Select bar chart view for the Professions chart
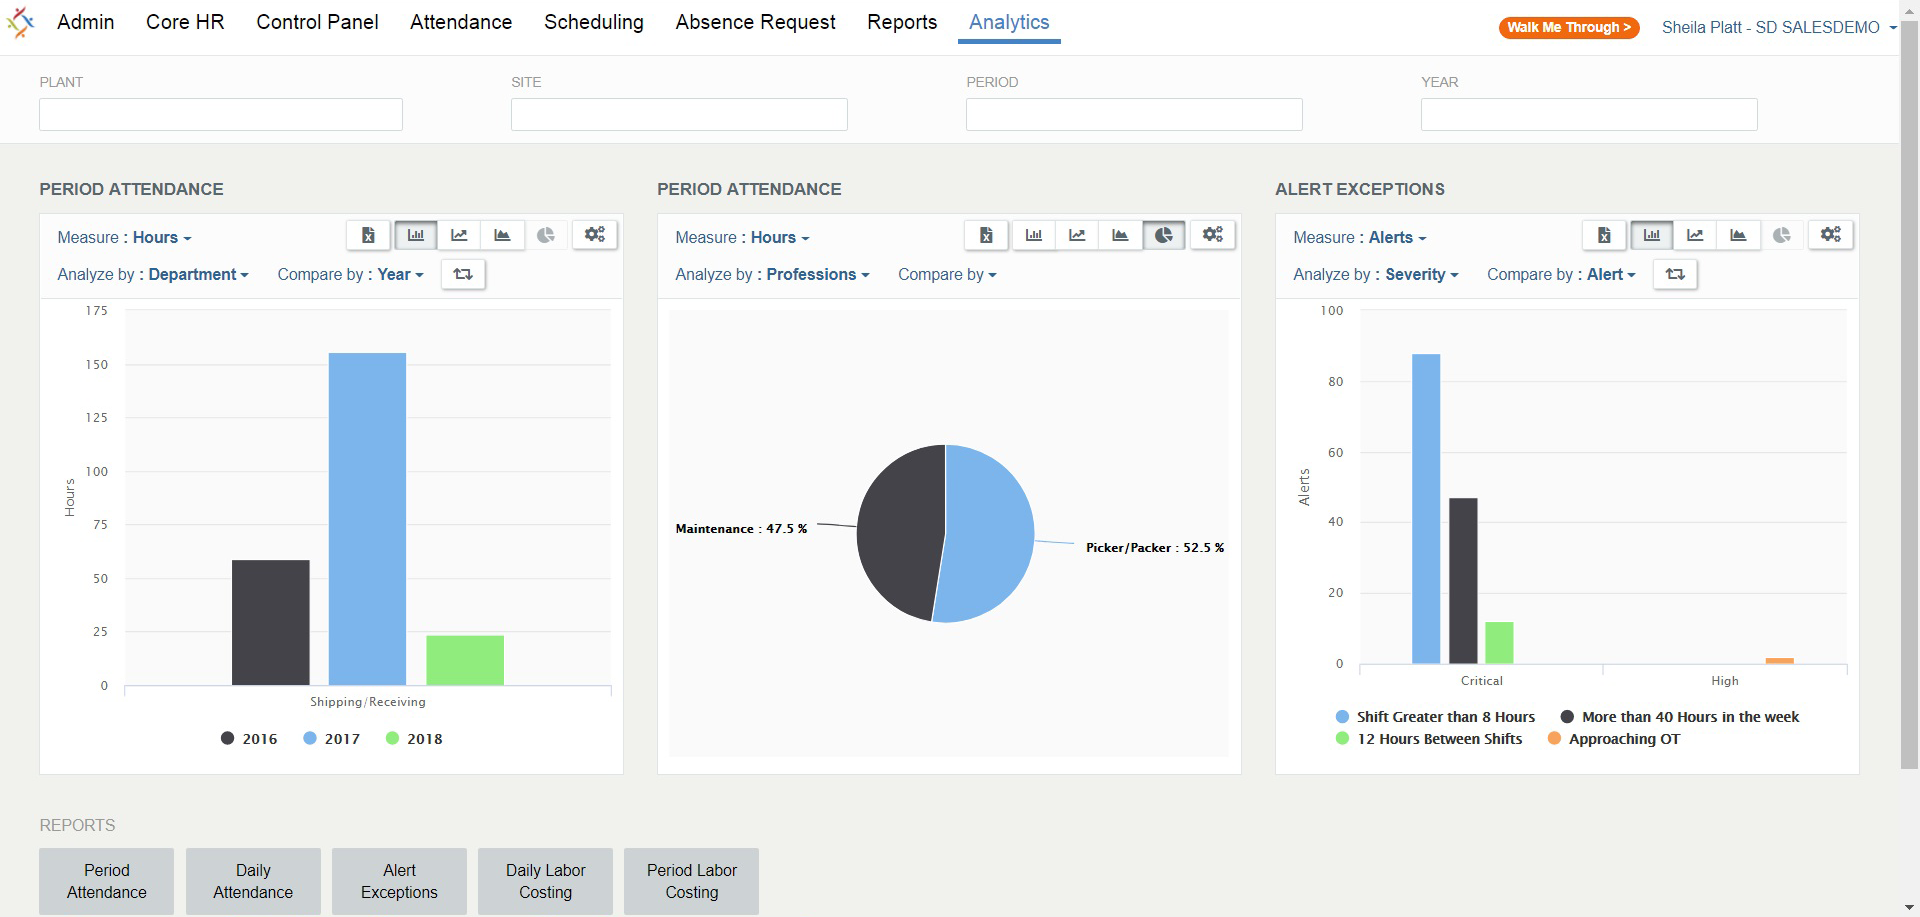 pyautogui.click(x=1034, y=235)
